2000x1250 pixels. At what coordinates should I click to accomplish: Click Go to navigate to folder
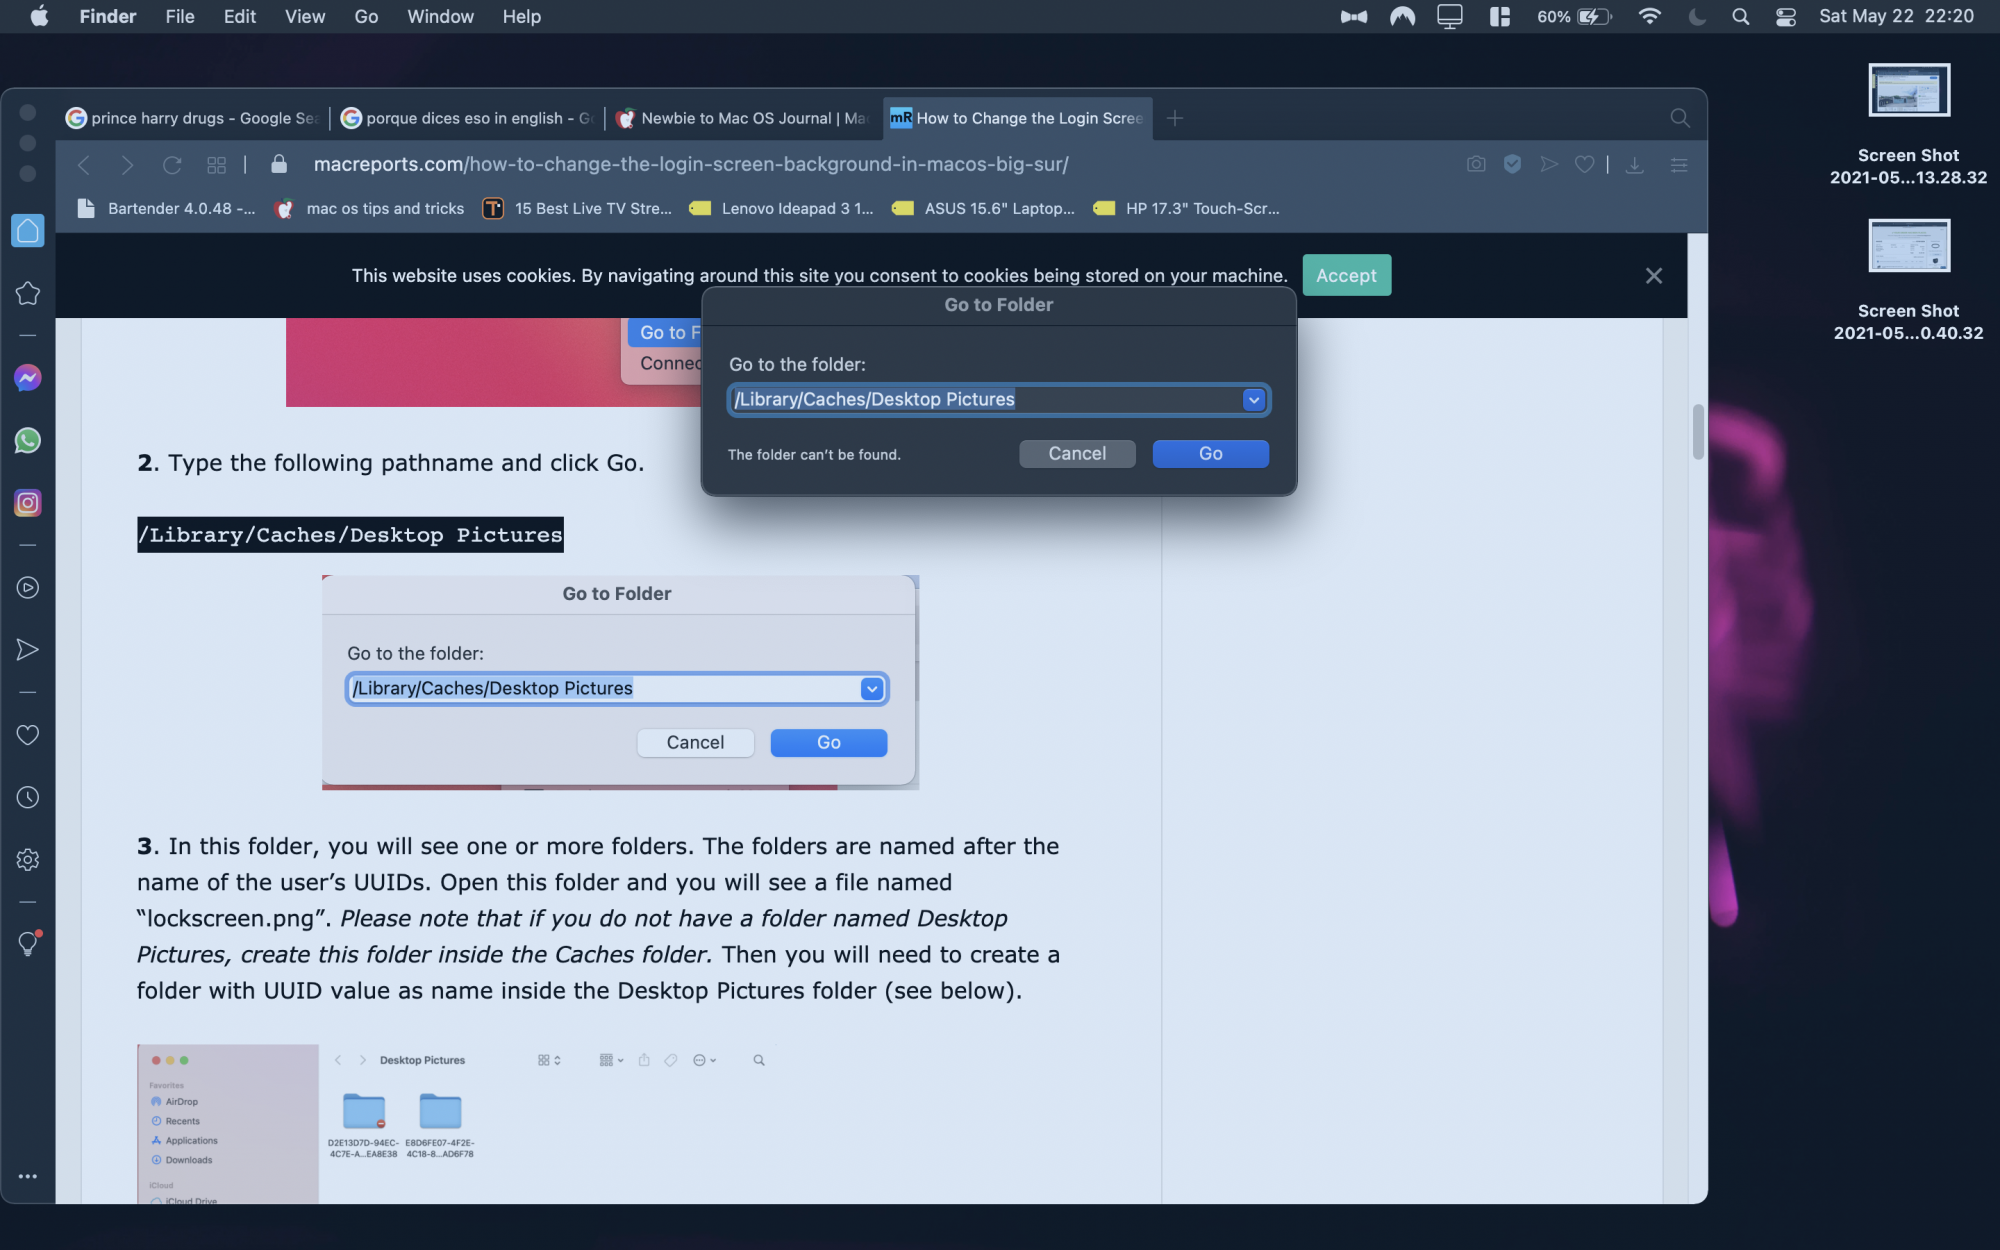click(1210, 452)
